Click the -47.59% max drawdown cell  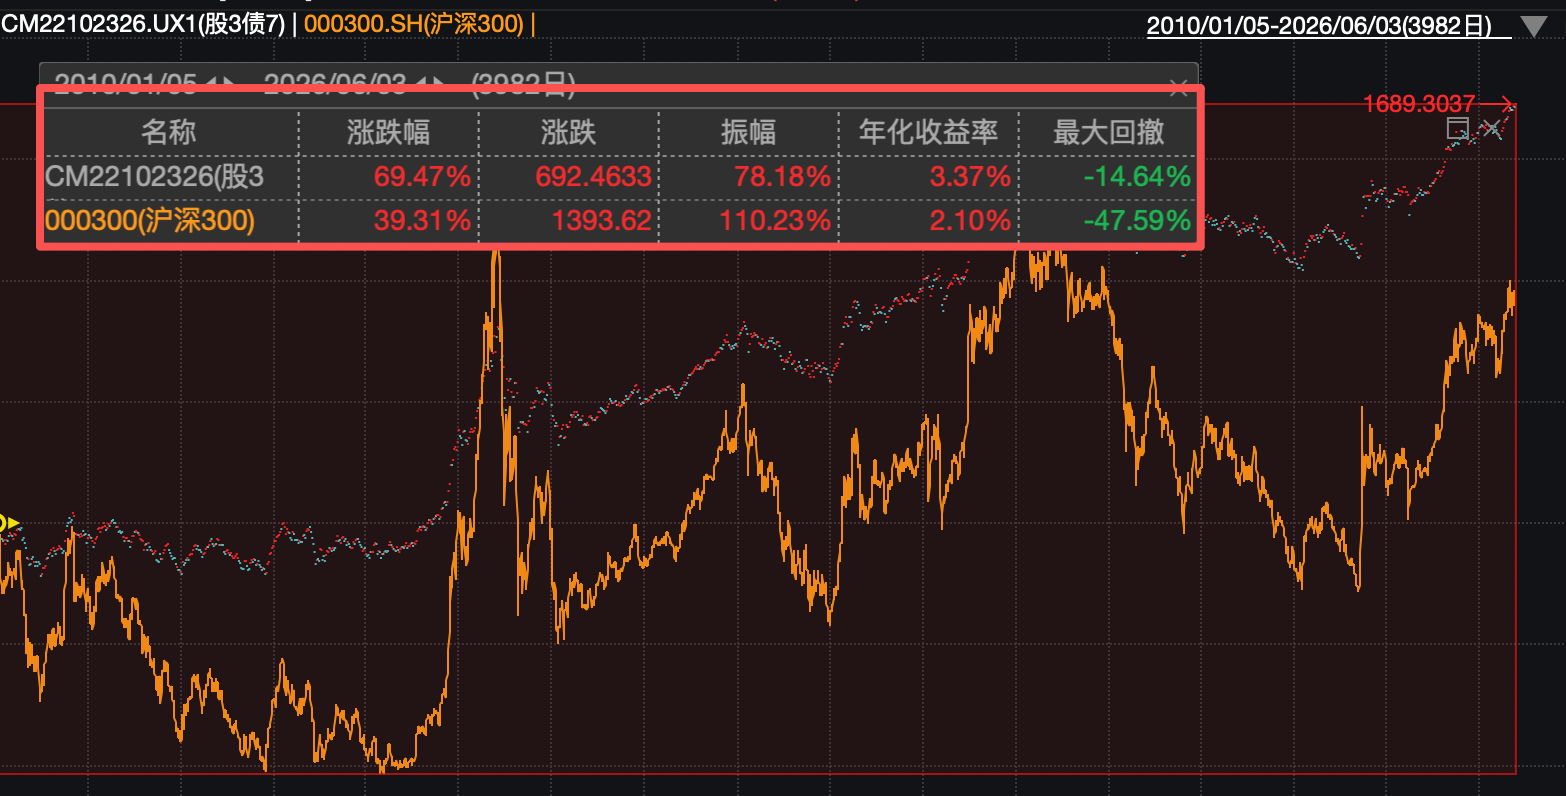(x=1137, y=220)
